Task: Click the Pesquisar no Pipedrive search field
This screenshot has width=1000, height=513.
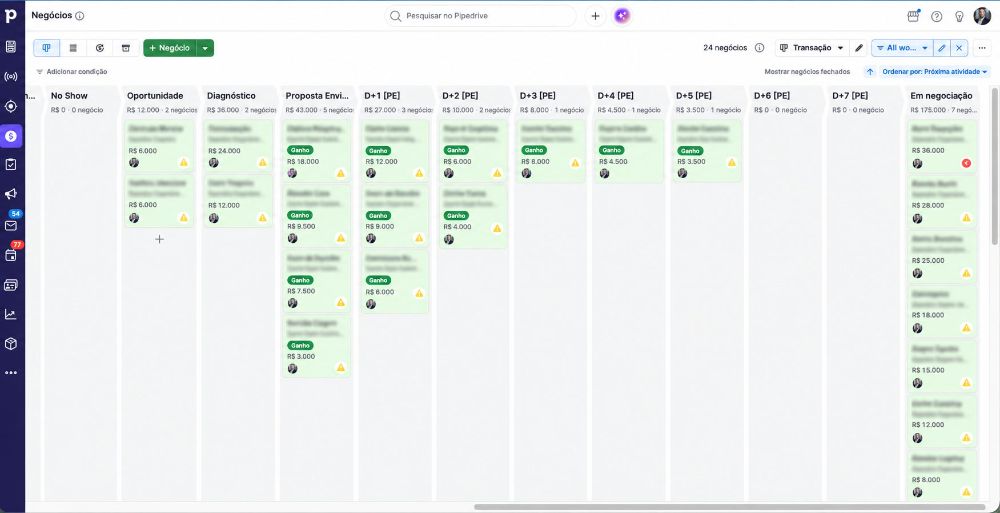Action: [x=480, y=16]
